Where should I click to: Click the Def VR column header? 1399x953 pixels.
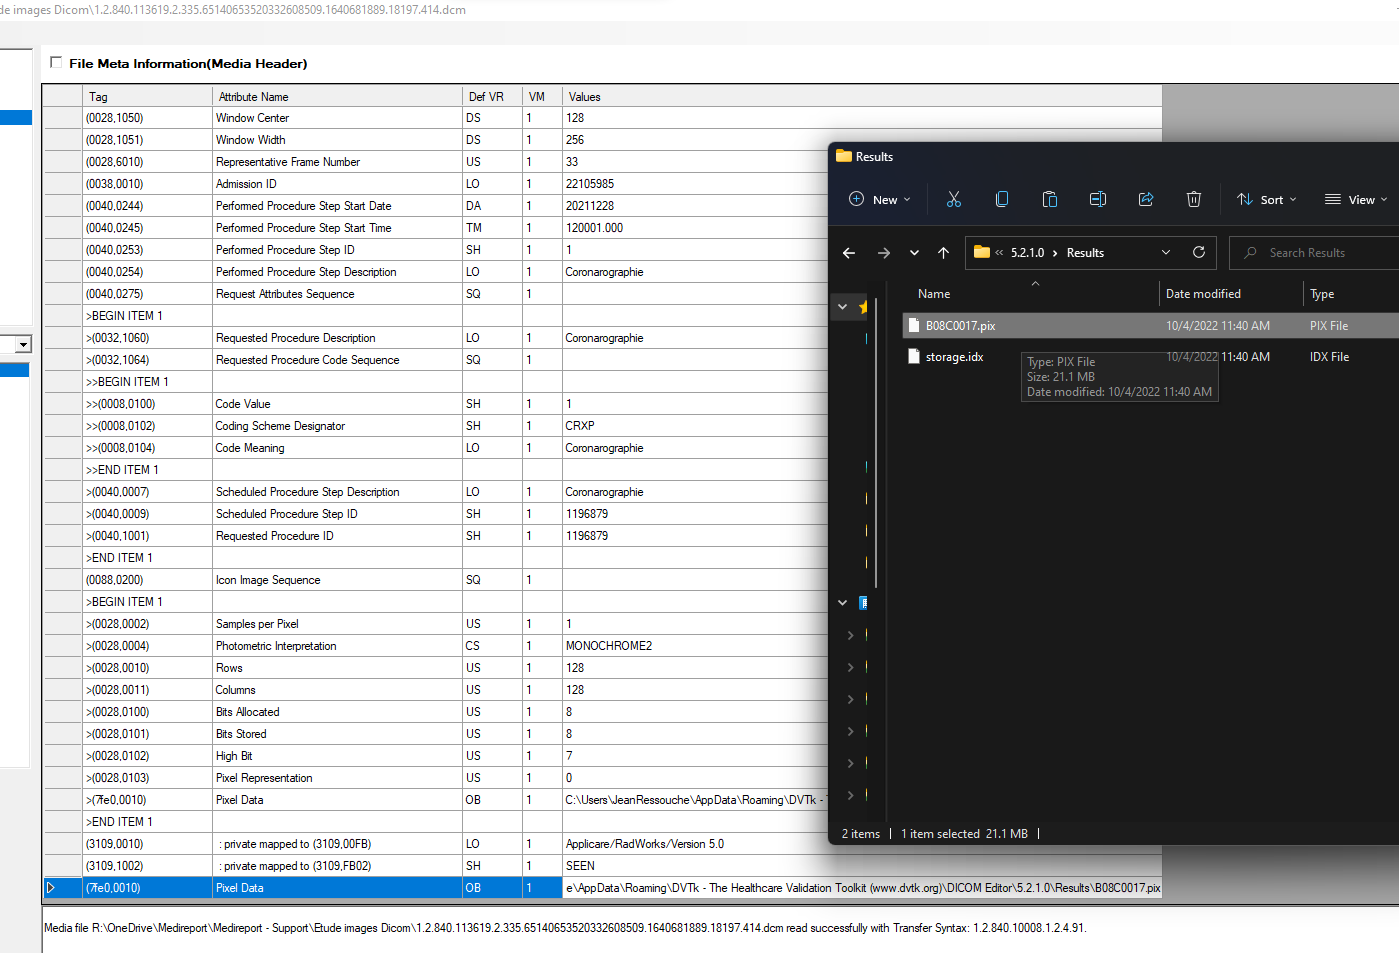[x=493, y=96]
